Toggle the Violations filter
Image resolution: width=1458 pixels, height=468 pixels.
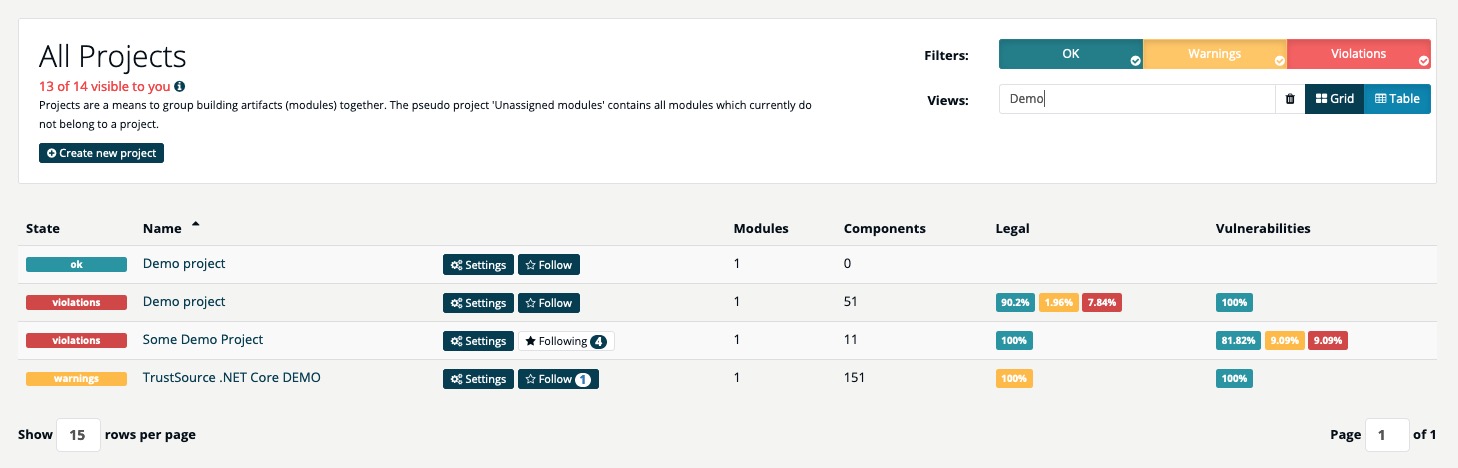(x=1359, y=54)
